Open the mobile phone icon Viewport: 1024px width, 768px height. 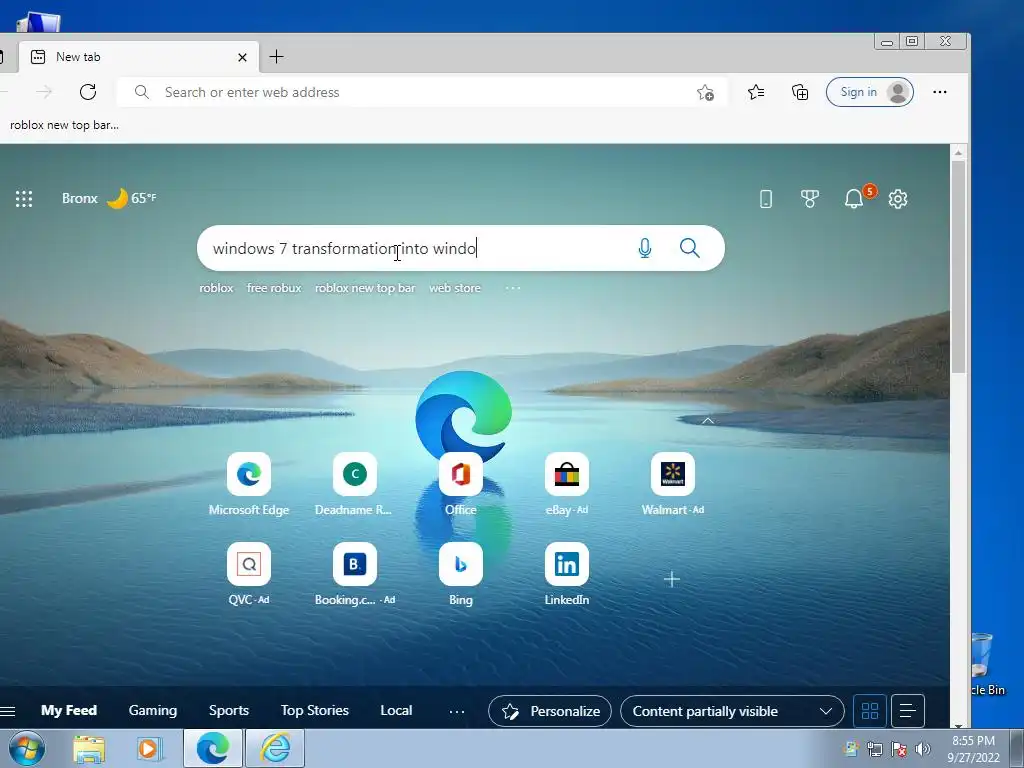(x=766, y=199)
